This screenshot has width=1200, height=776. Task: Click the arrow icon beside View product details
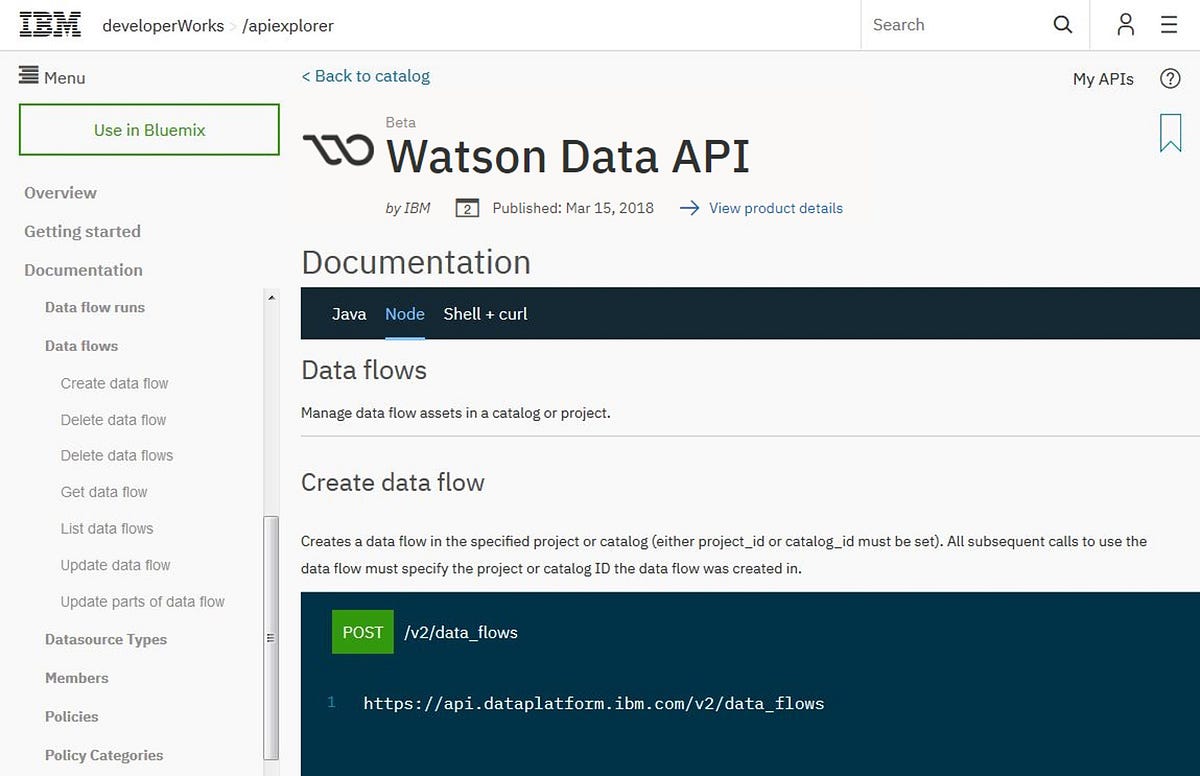pos(689,208)
